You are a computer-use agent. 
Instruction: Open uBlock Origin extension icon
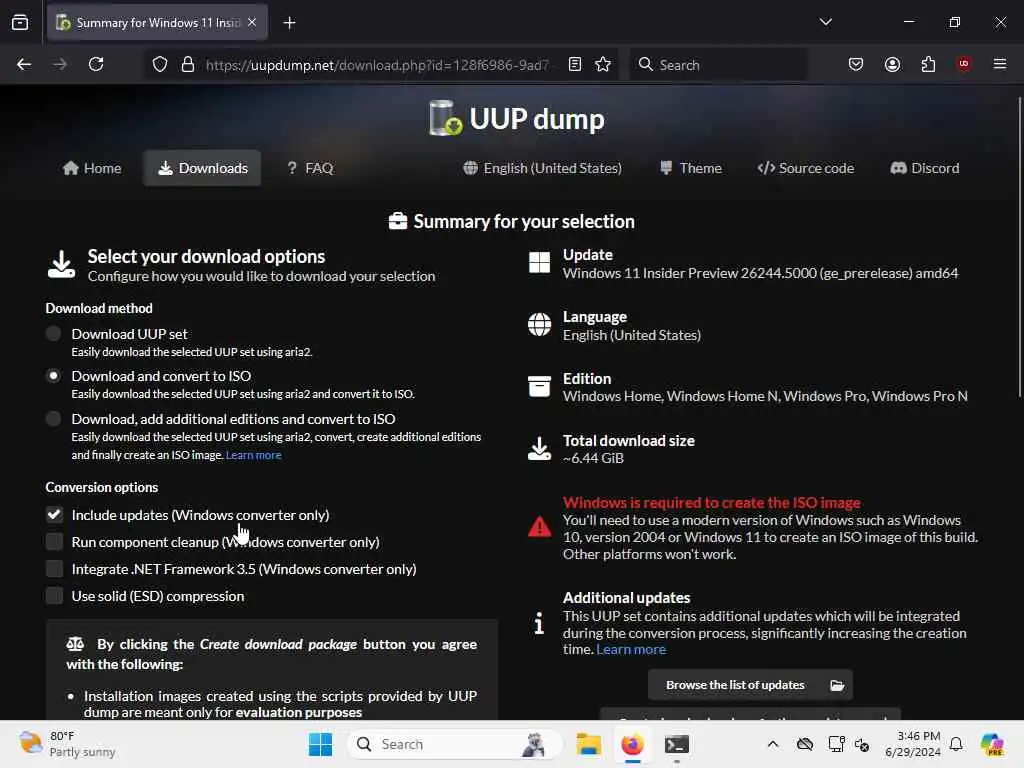pos(964,64)
